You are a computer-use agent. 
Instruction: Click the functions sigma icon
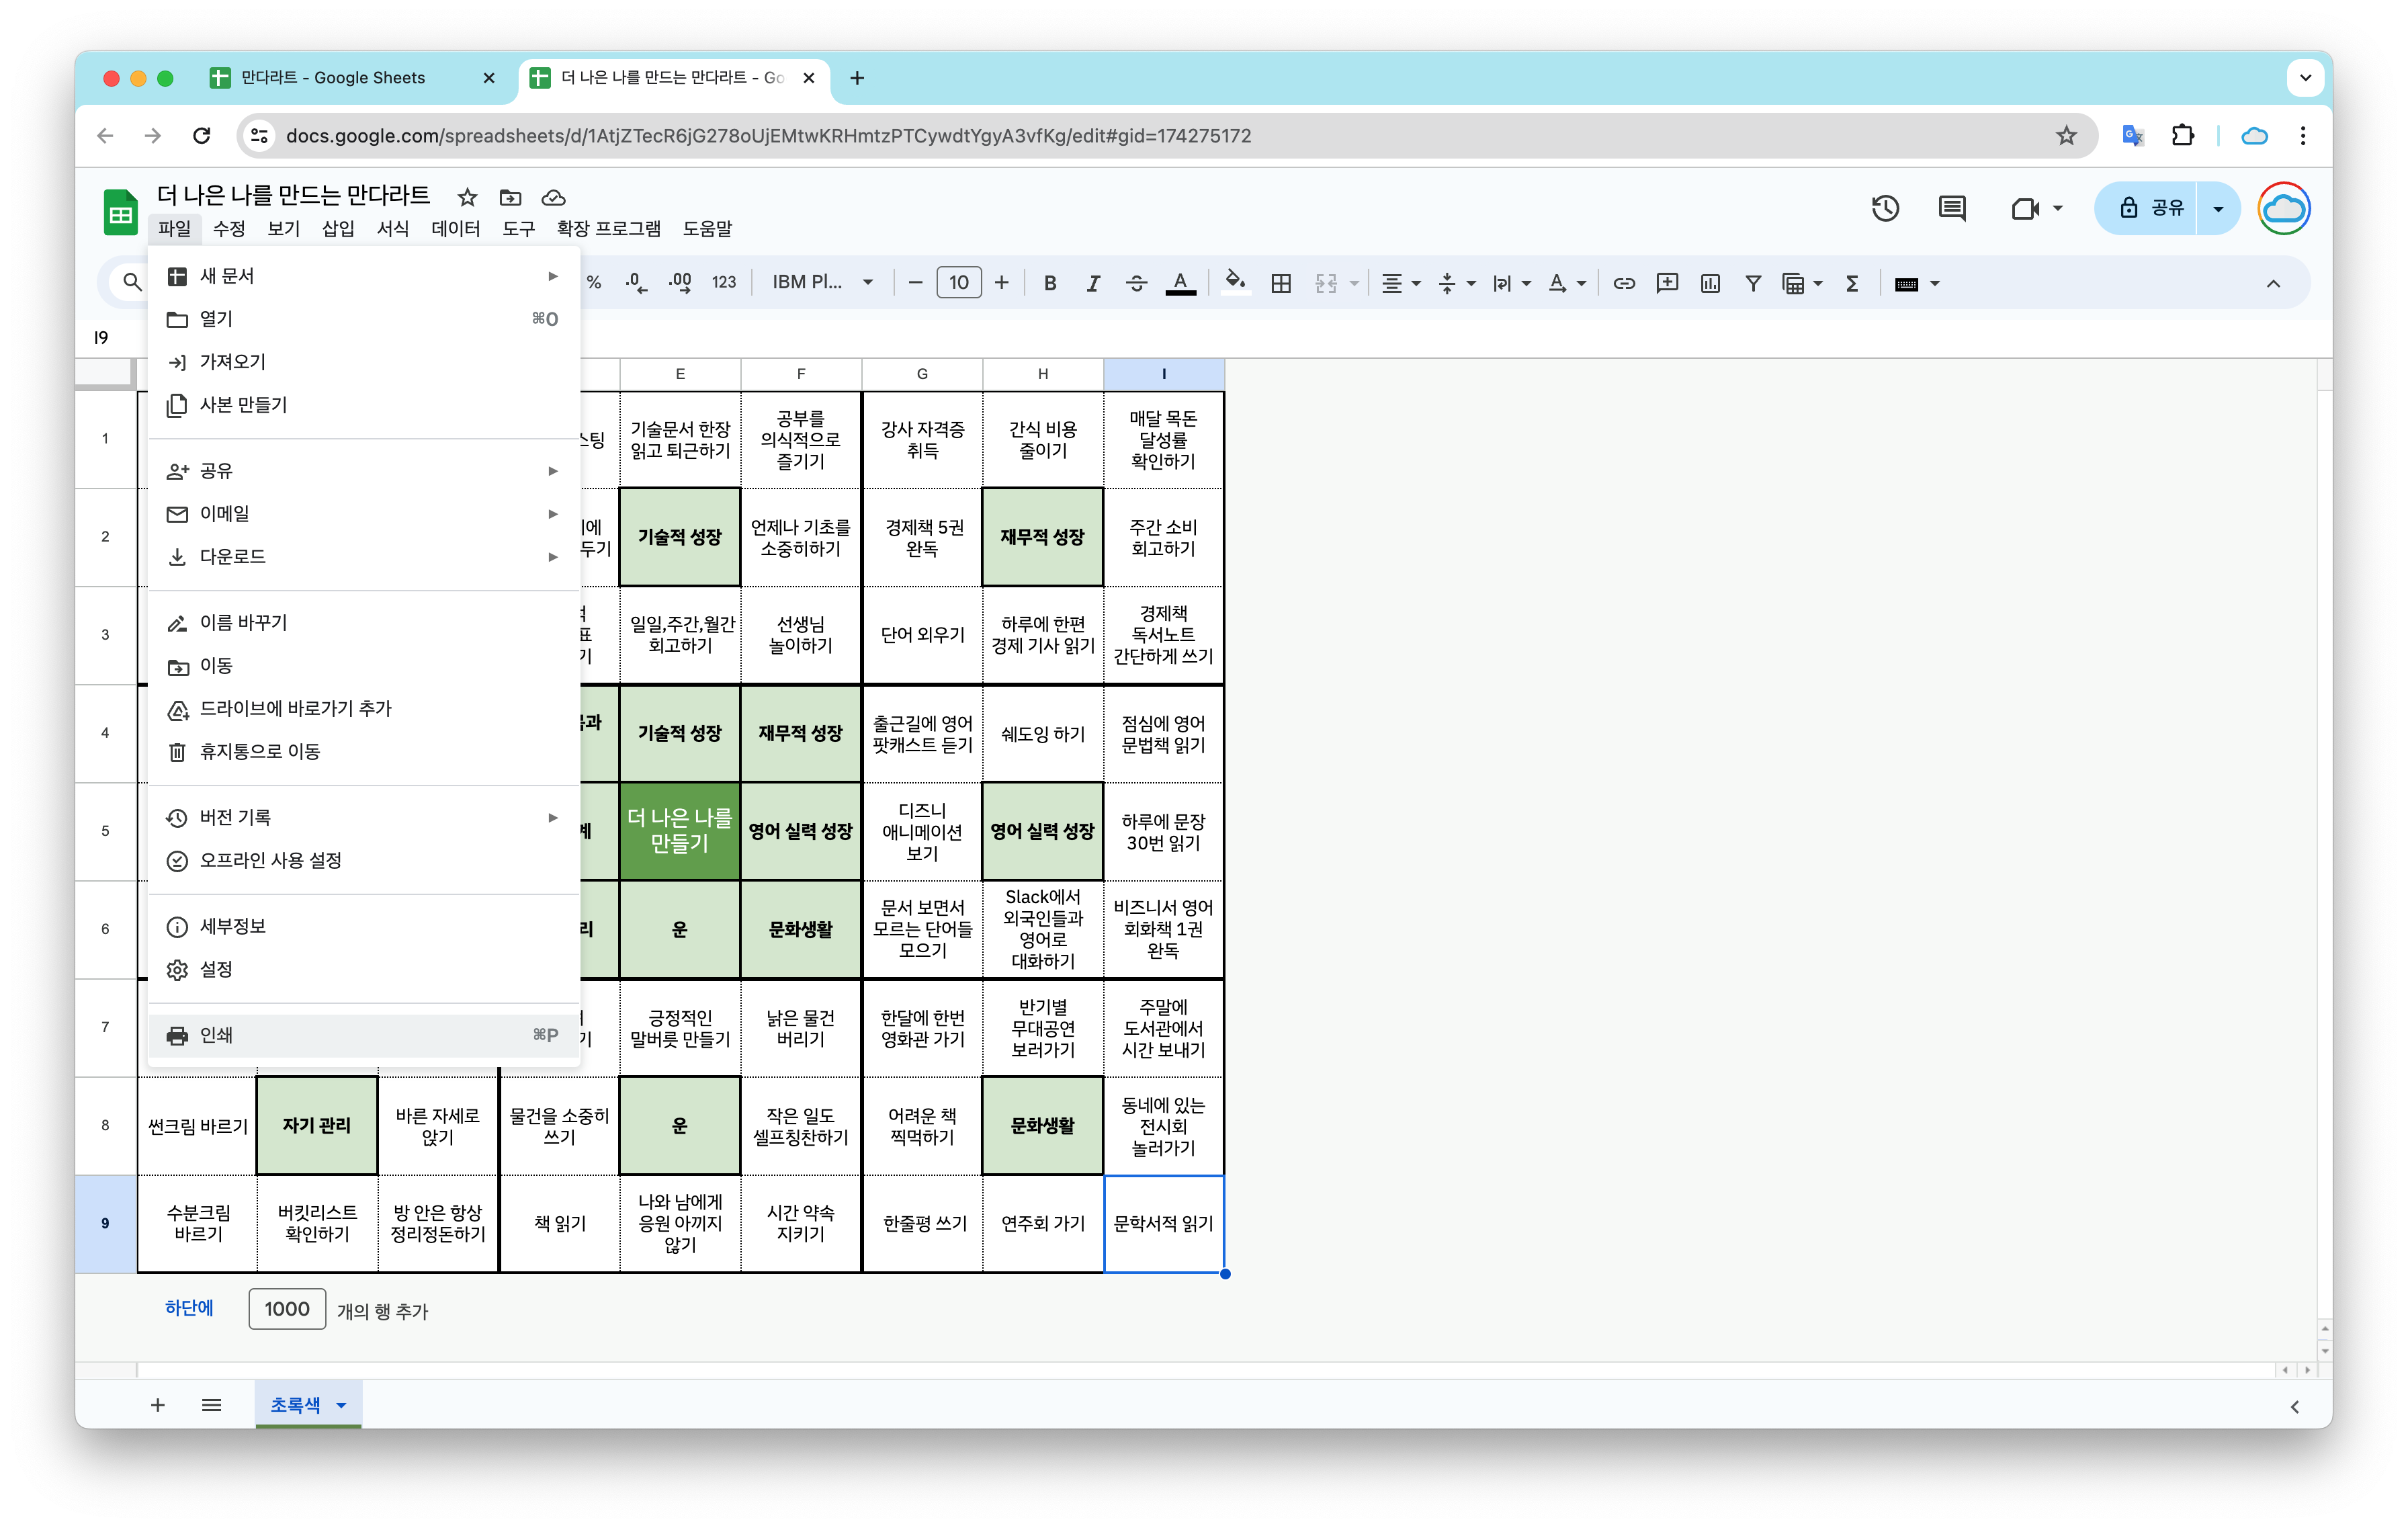click(1852, 283)
